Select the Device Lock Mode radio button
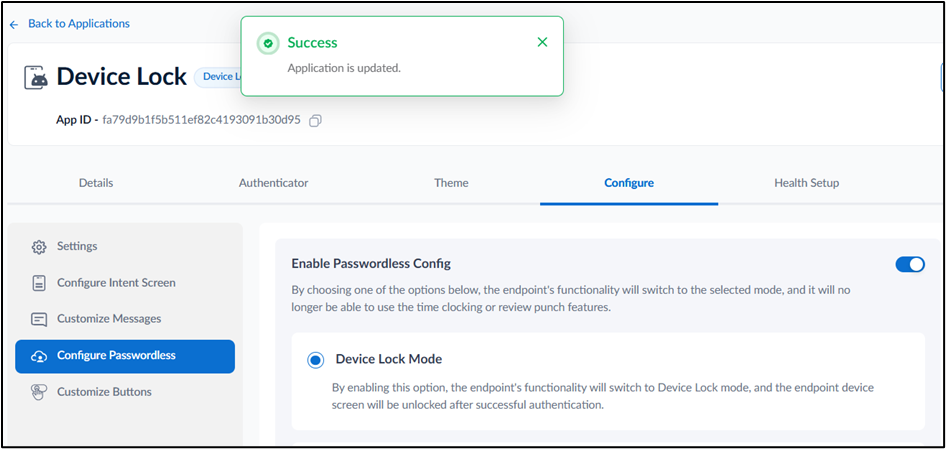946x449 pixels. [316, 360]
